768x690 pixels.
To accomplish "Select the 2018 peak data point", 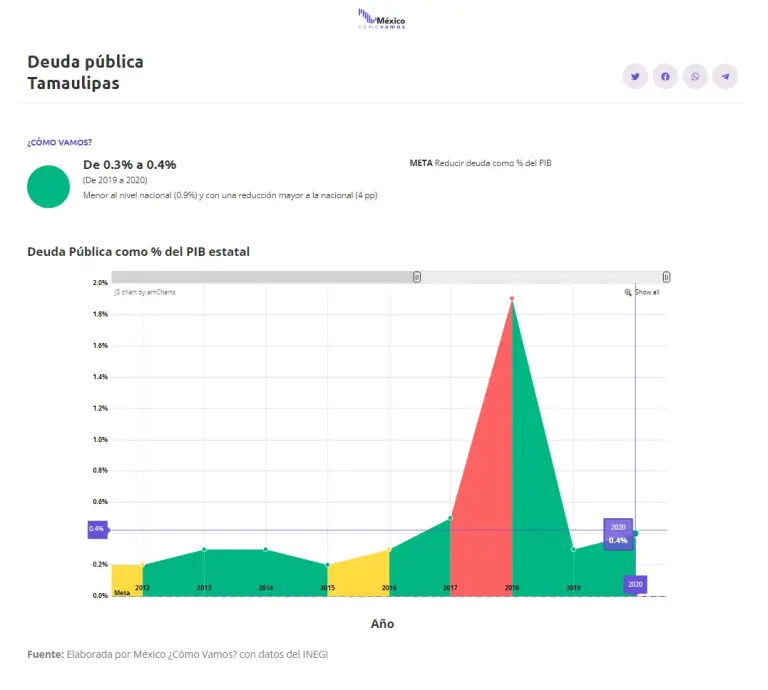I will coord(512,299).
